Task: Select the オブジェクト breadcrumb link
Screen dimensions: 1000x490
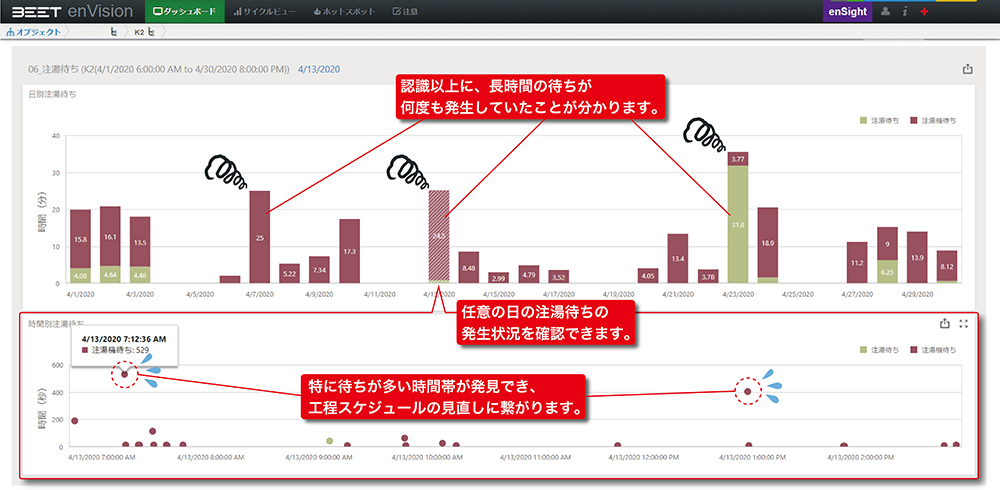Action: click(x=34, y=31)
